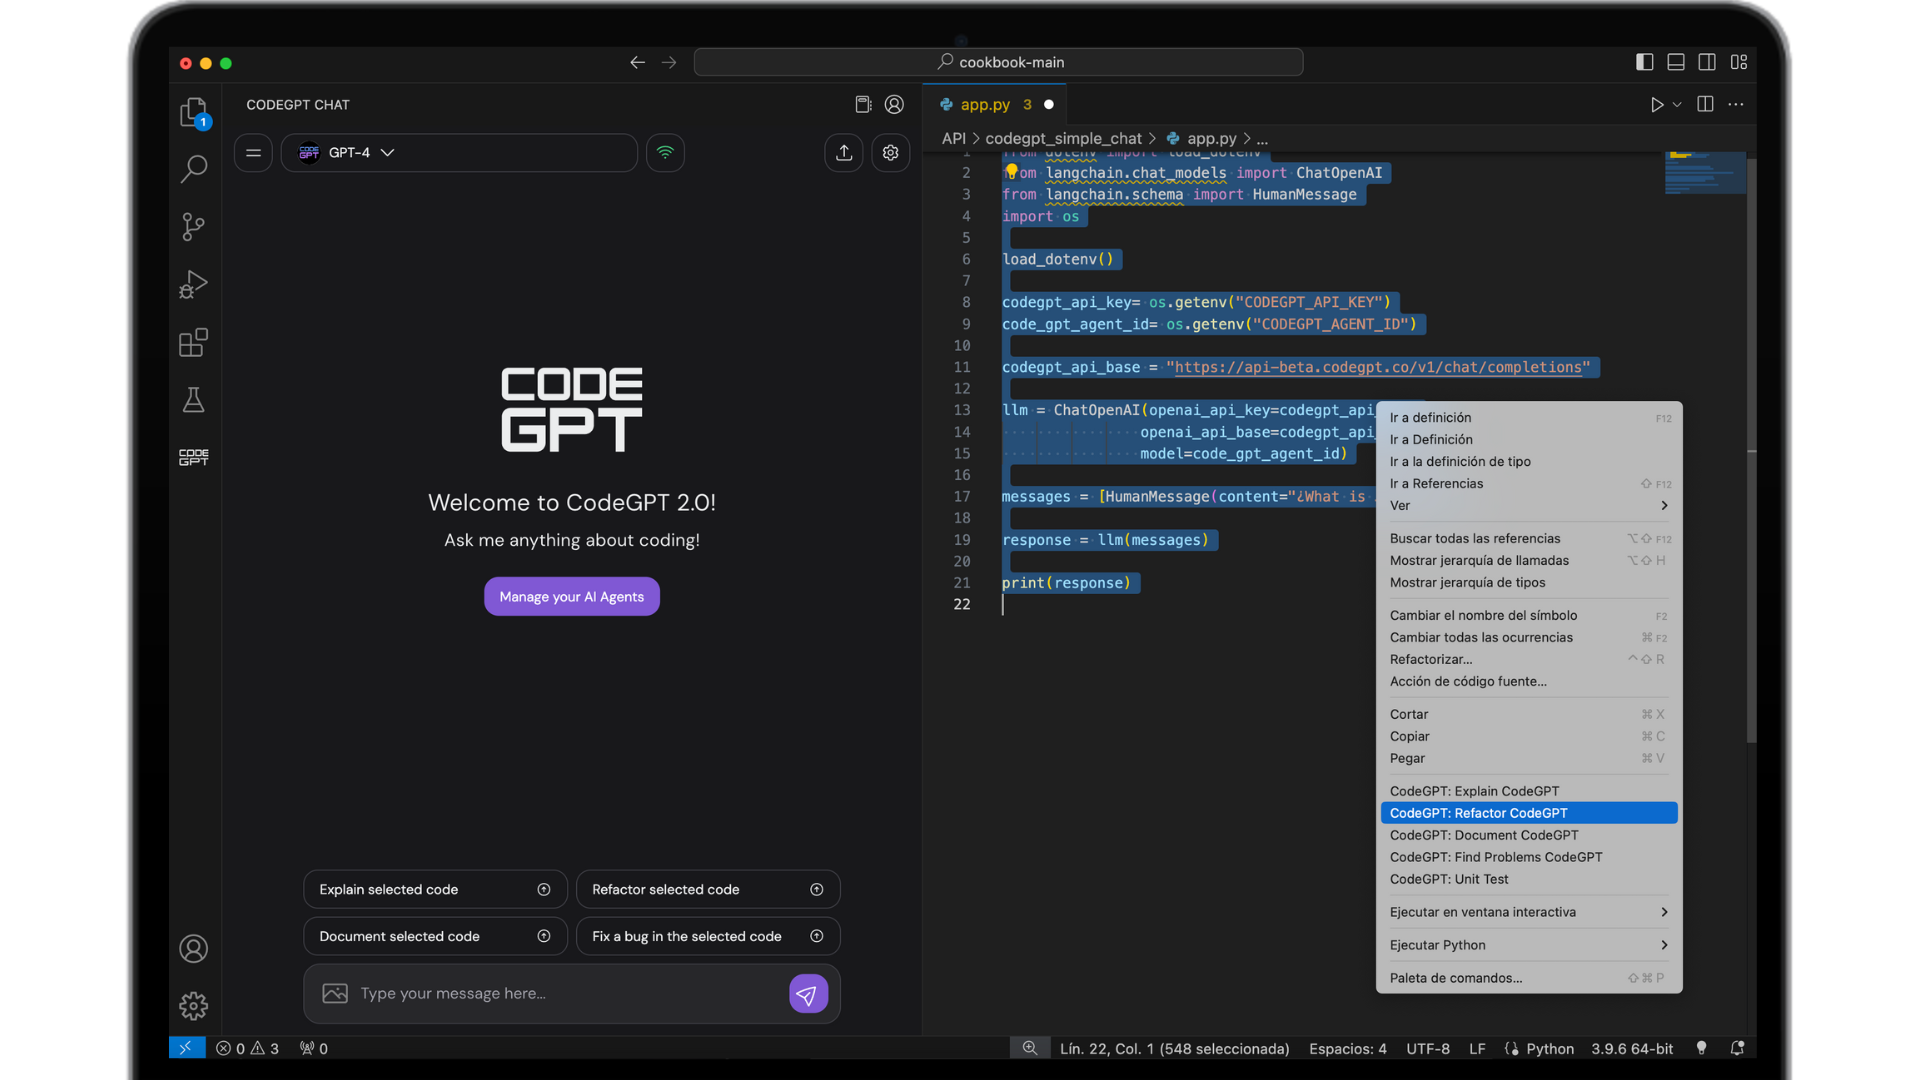The width and height of the screenshot is (1920, 1080).
Task: Open Manage gear in activity bar
Action: (x=193, y=1006)
